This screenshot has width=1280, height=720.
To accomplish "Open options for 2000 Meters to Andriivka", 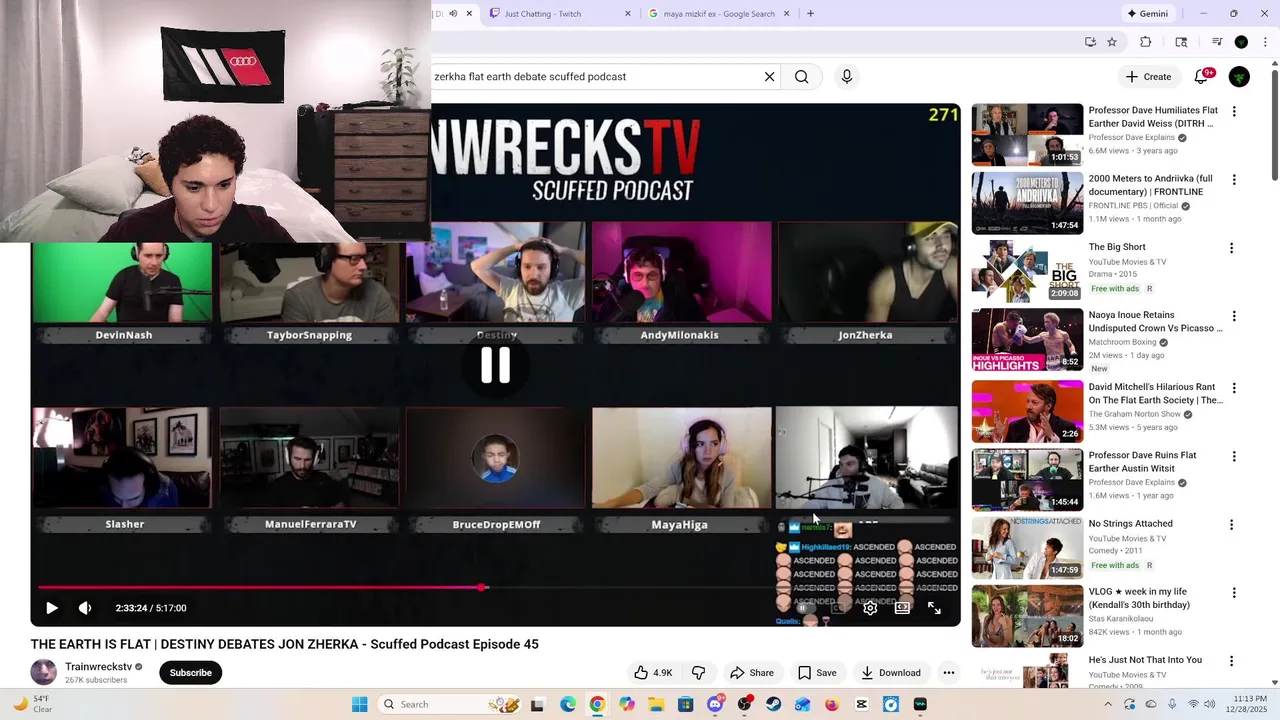I will [1234, 180].
